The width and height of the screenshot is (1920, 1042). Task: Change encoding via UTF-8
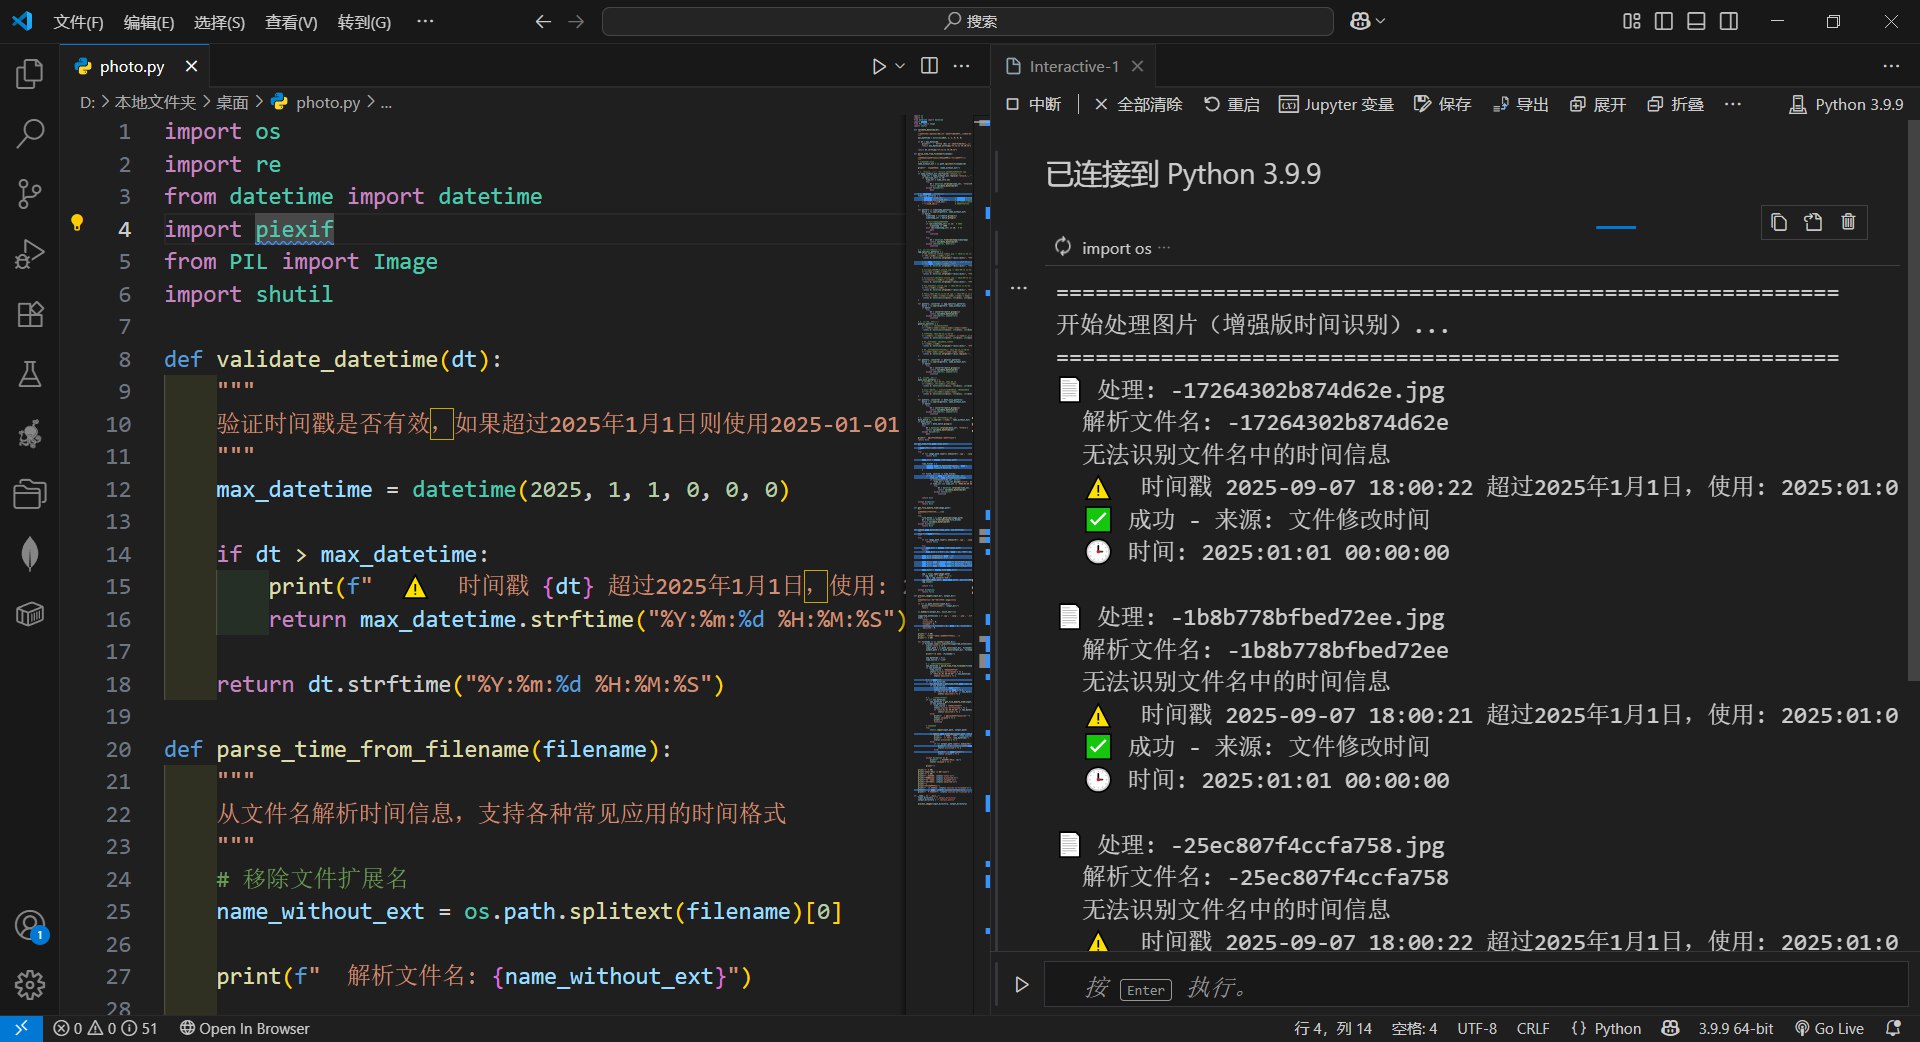pos(1477,1028)
